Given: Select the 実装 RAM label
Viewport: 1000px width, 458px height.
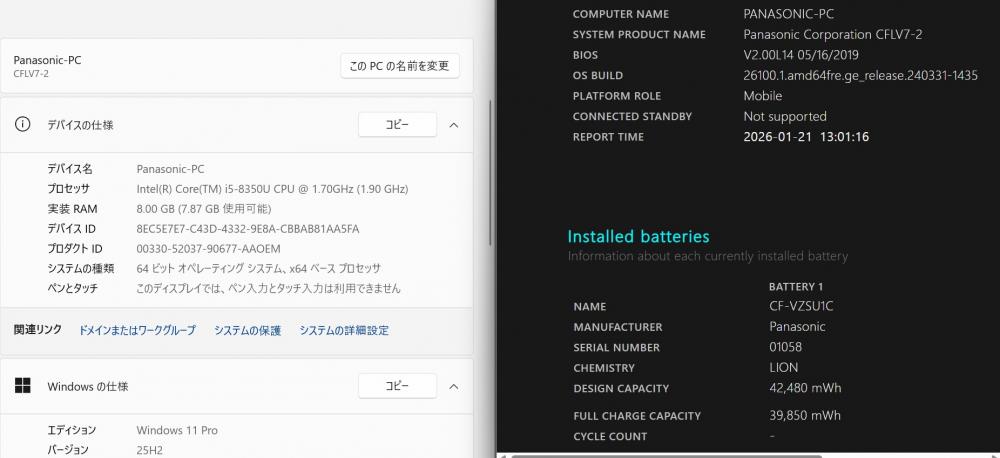Looking at the screenshot, I should tap(72, 209).
